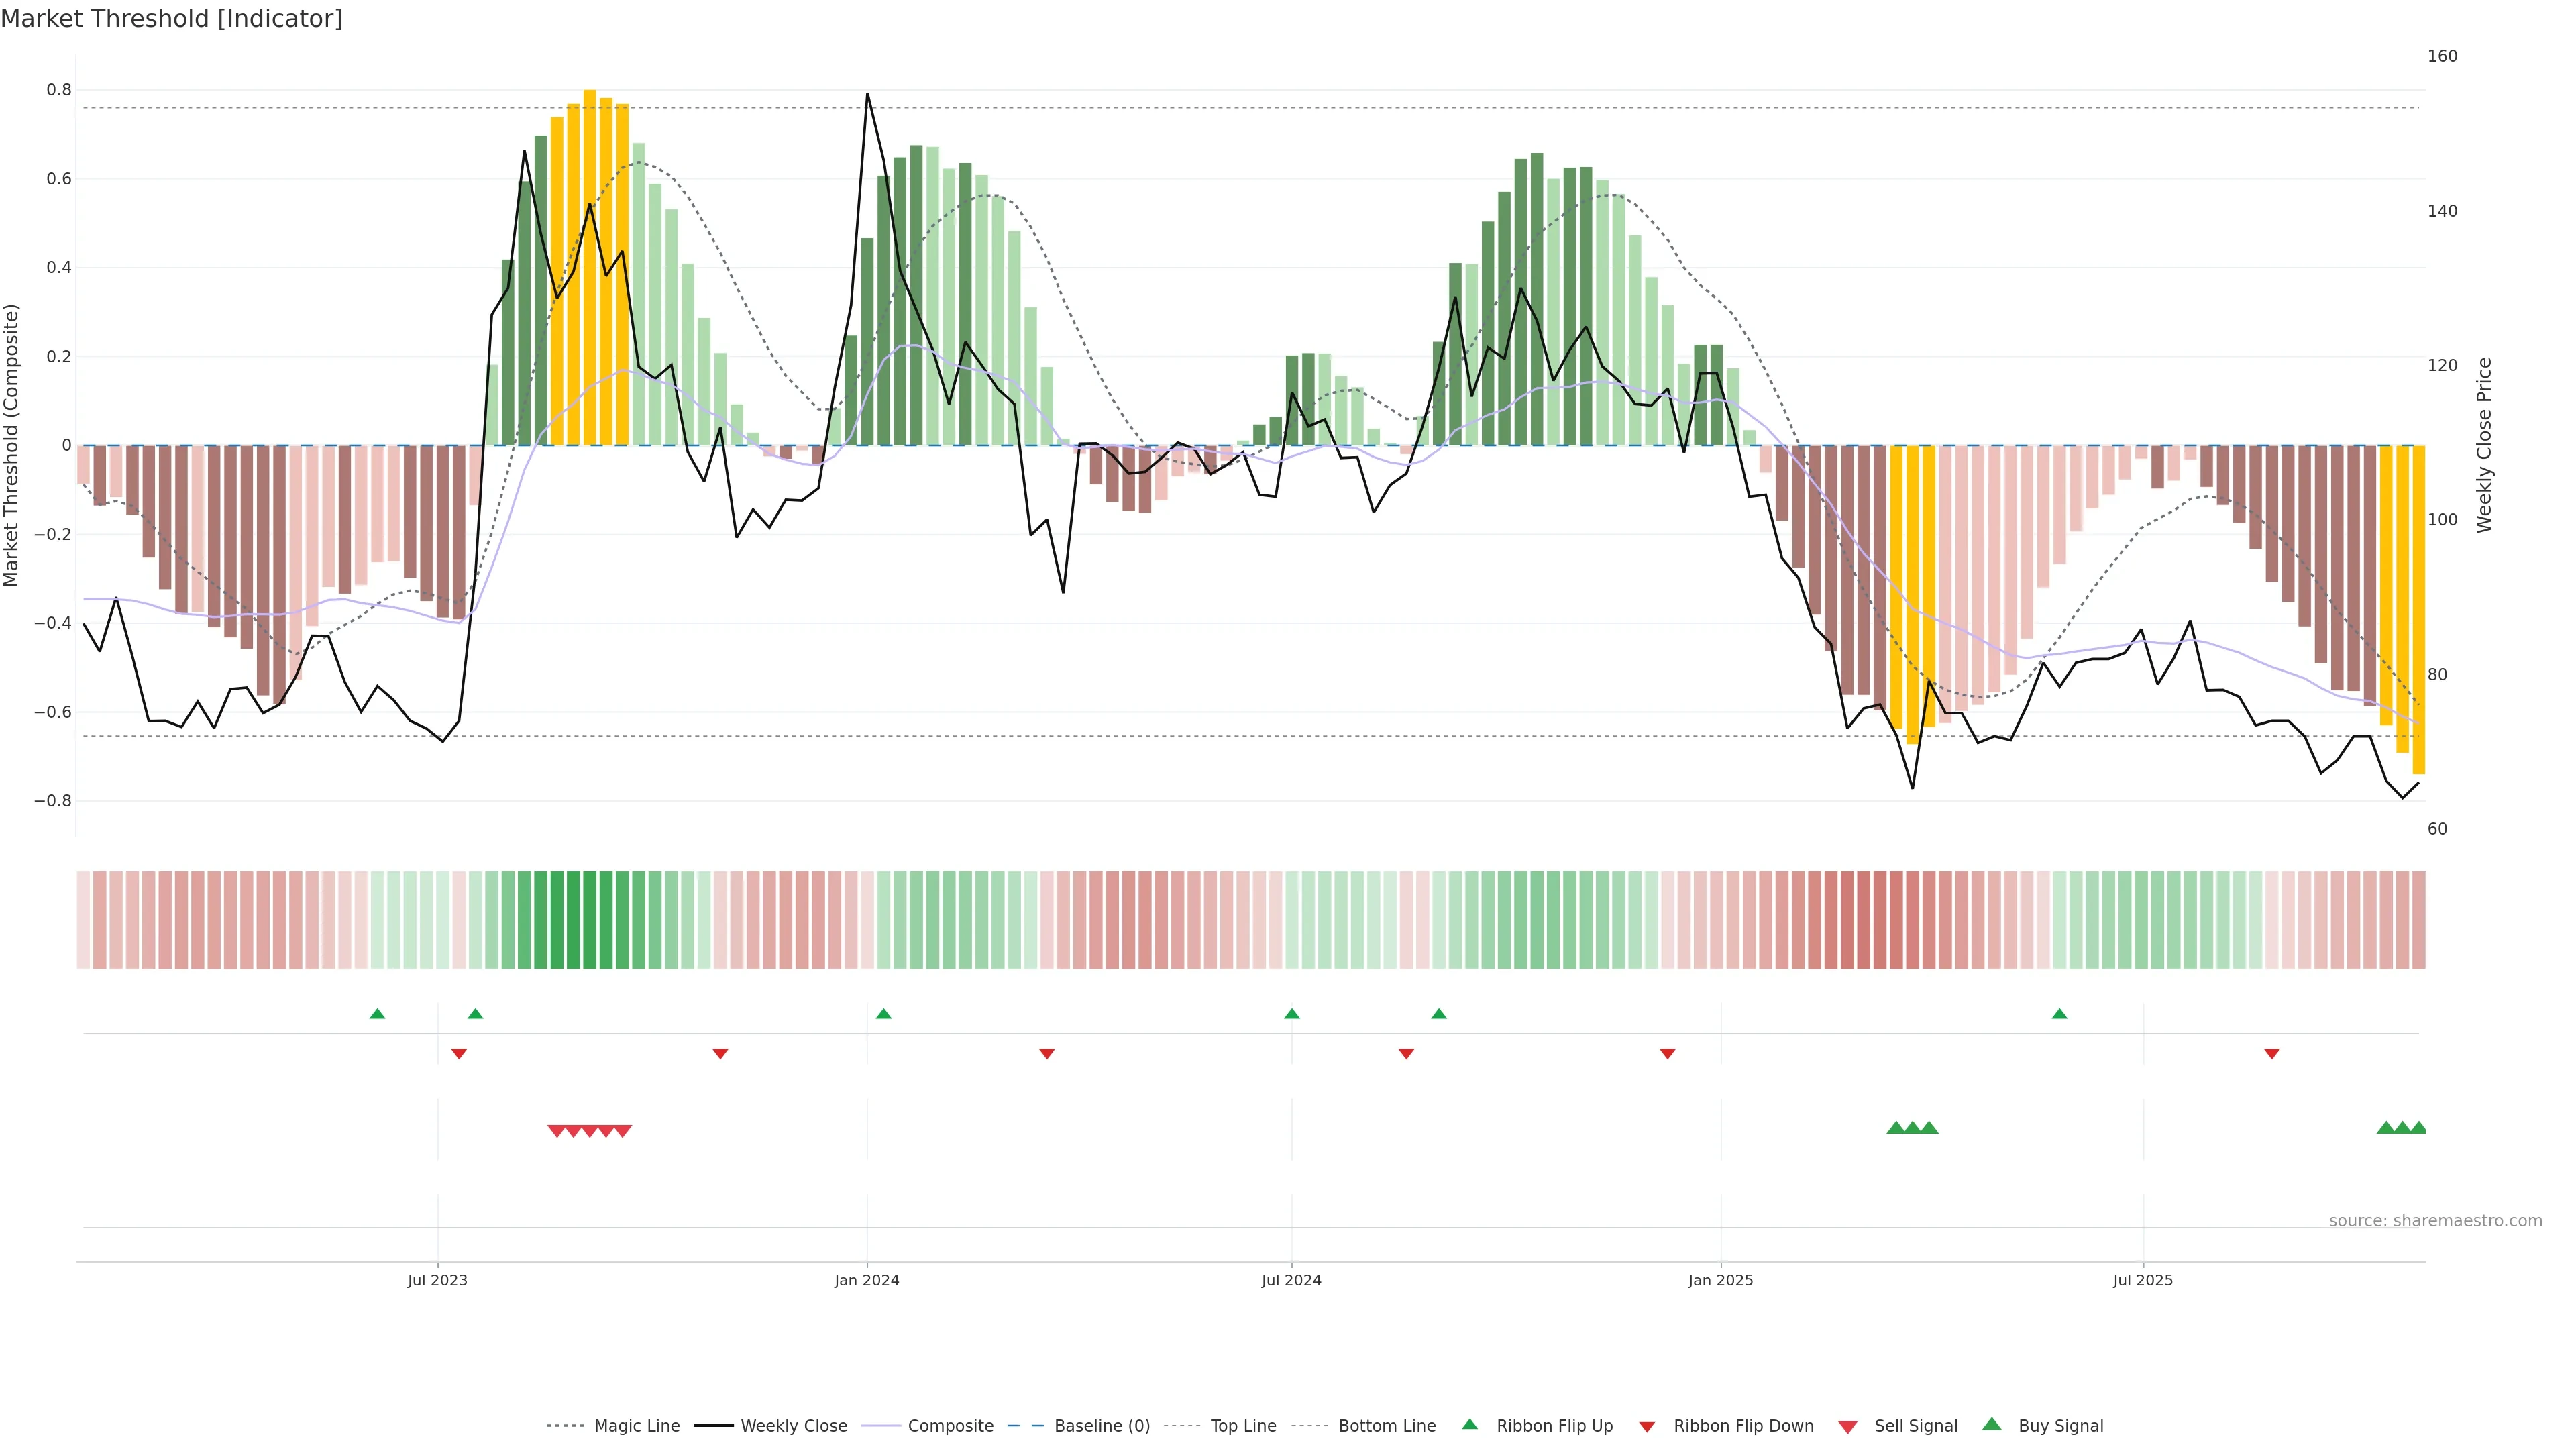Click the first red sell signal triangle in 2023

tap(557, 1131)
